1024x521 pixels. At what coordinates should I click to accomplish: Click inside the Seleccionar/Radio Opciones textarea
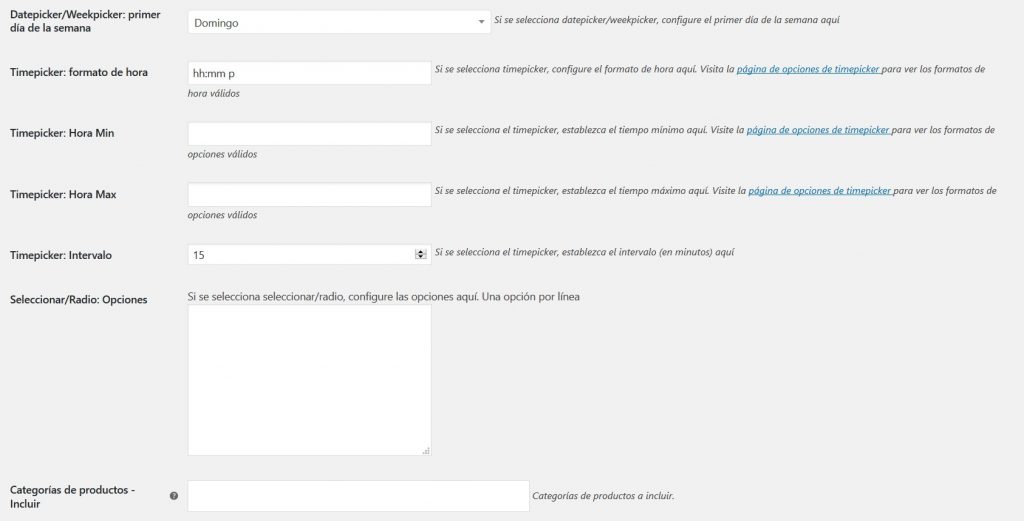coord(309,380)
